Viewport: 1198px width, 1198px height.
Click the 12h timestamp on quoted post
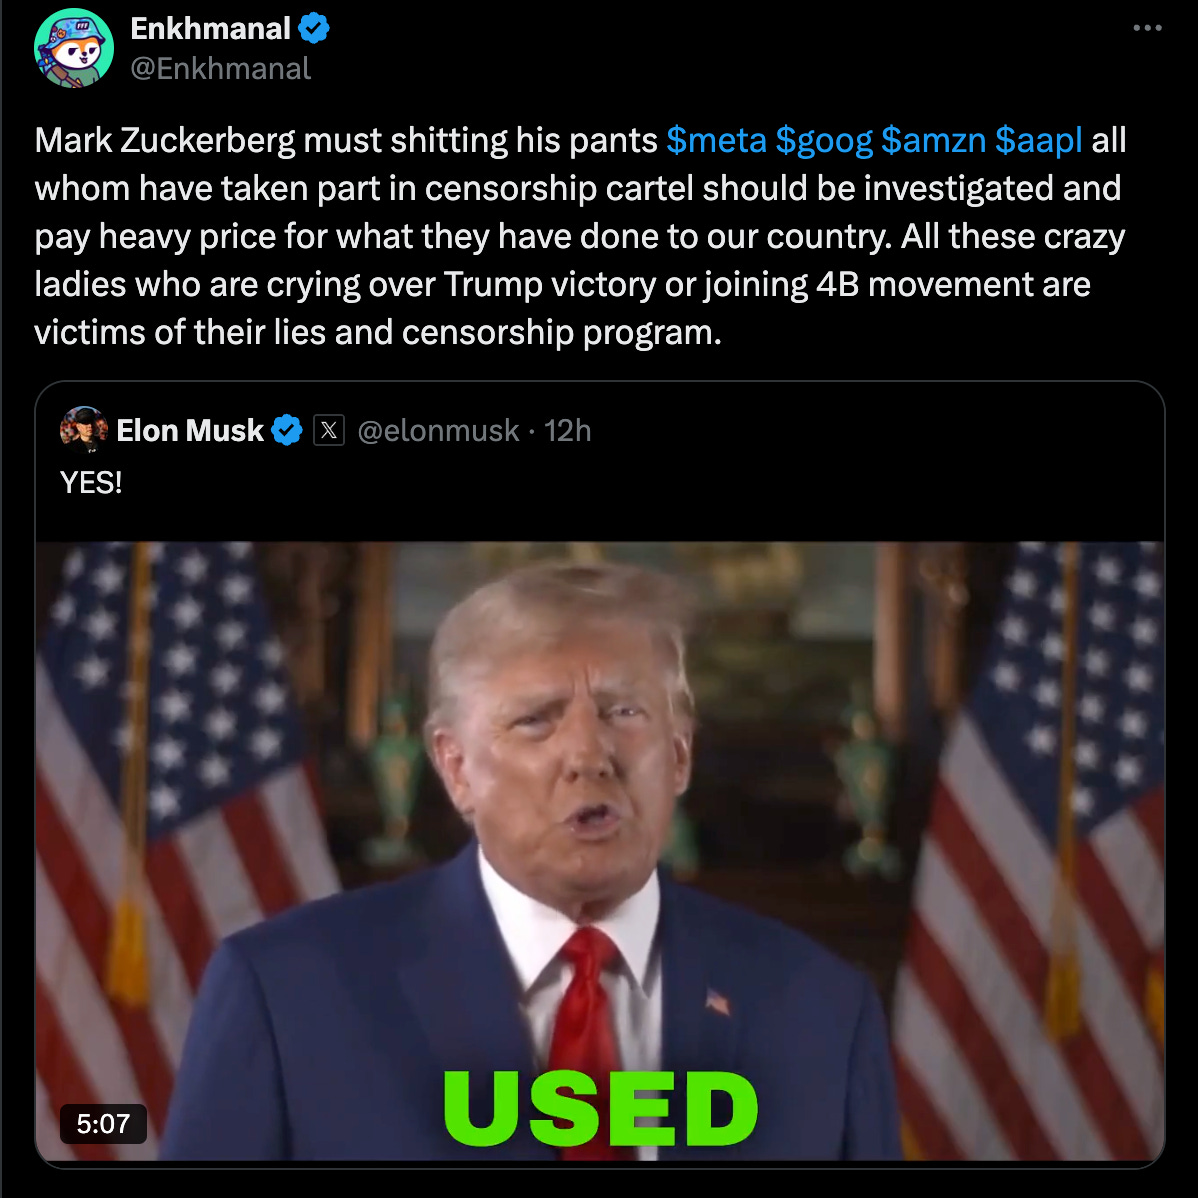567,431
